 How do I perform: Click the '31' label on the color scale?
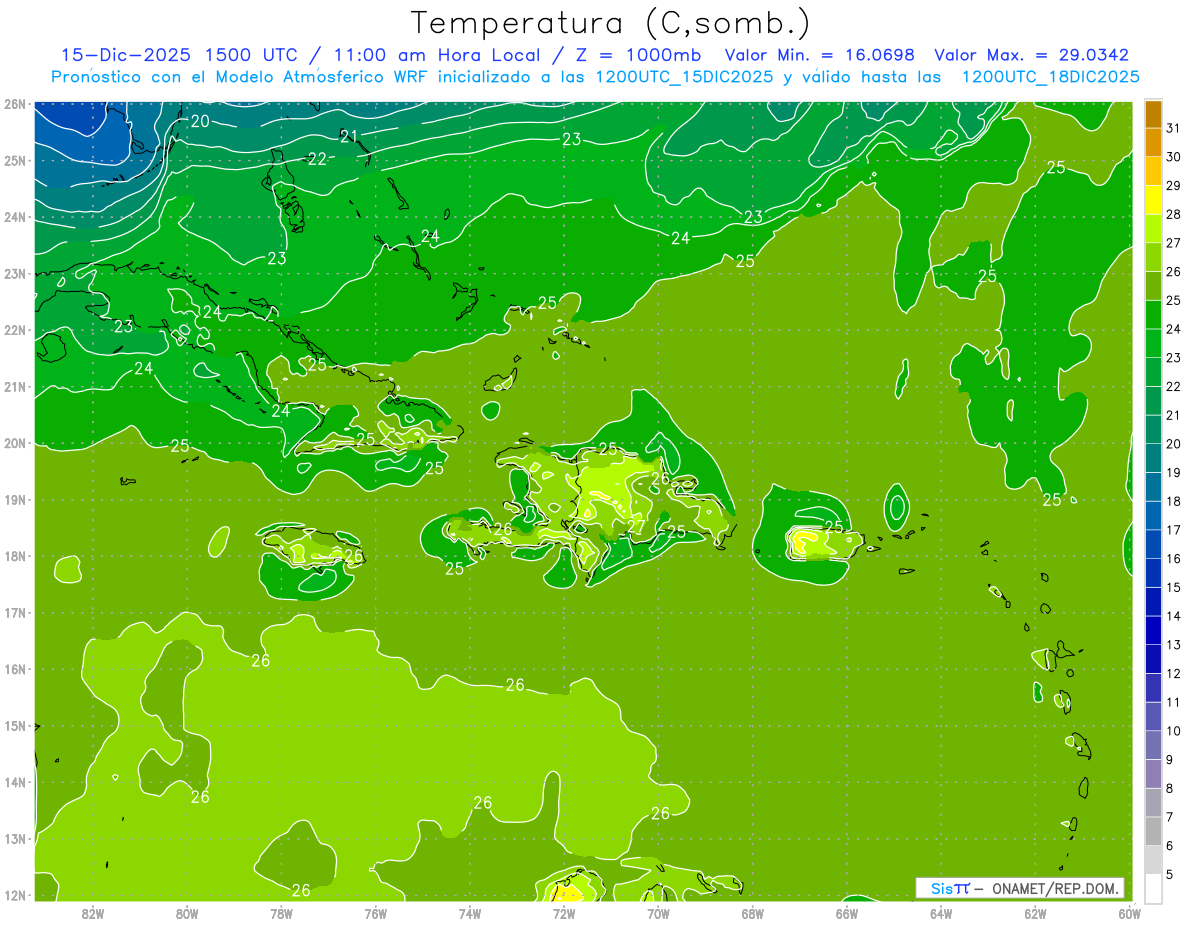[1173, 128]
